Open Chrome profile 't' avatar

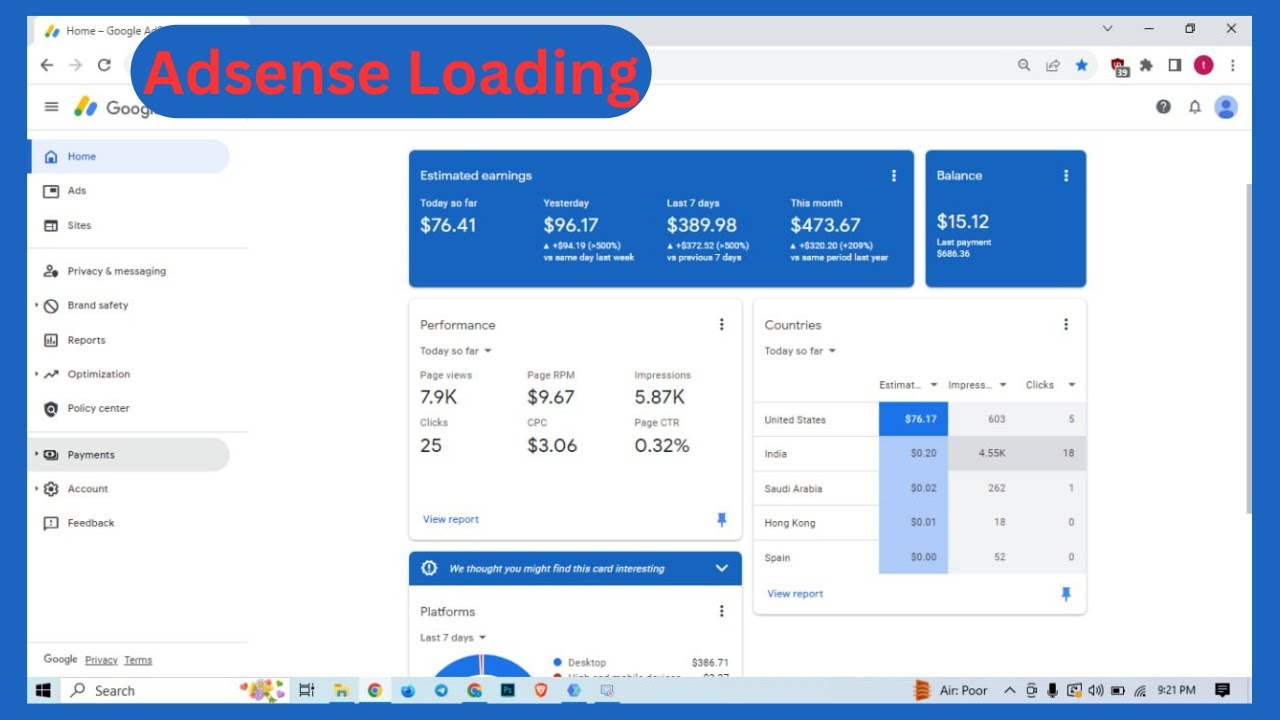click(x=1203, y=65)
